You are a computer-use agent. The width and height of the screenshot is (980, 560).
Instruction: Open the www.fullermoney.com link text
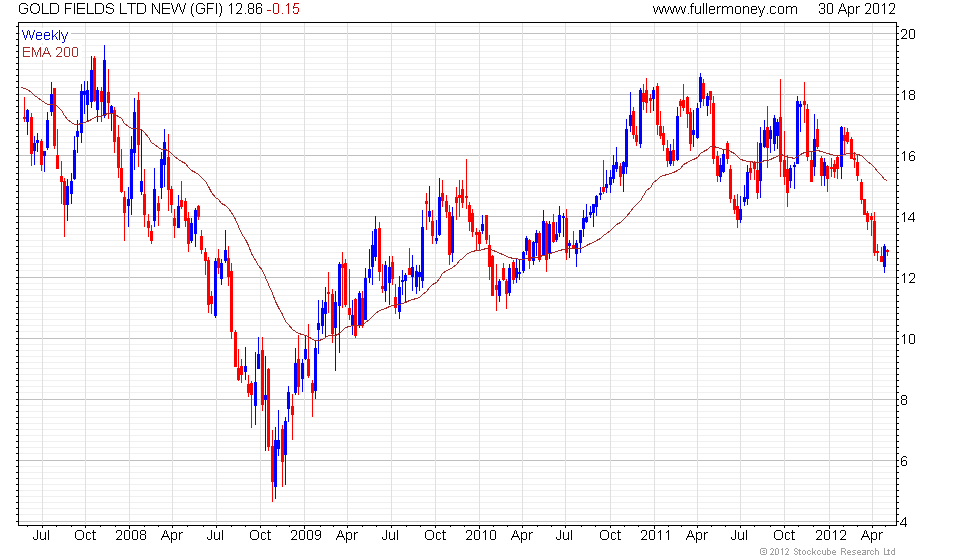coord(725,9)
